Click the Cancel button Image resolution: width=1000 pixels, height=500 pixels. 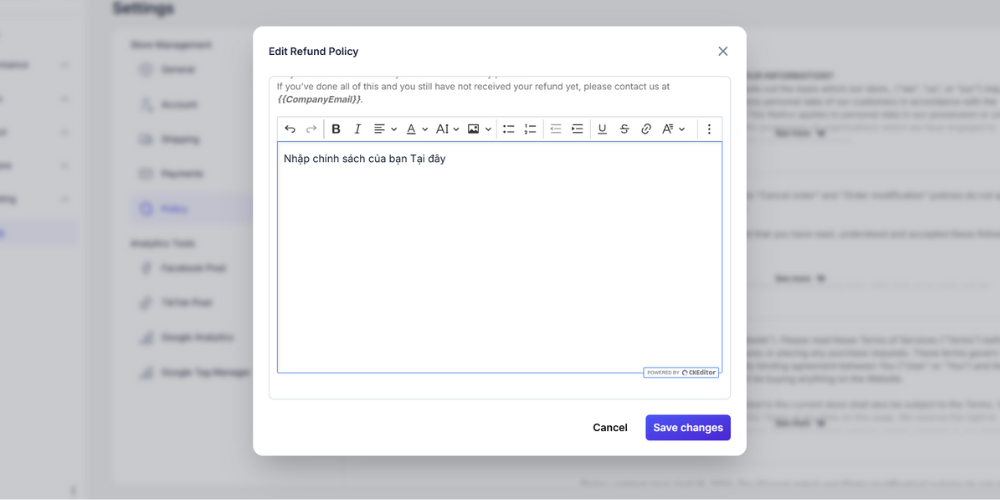[610, 427]
